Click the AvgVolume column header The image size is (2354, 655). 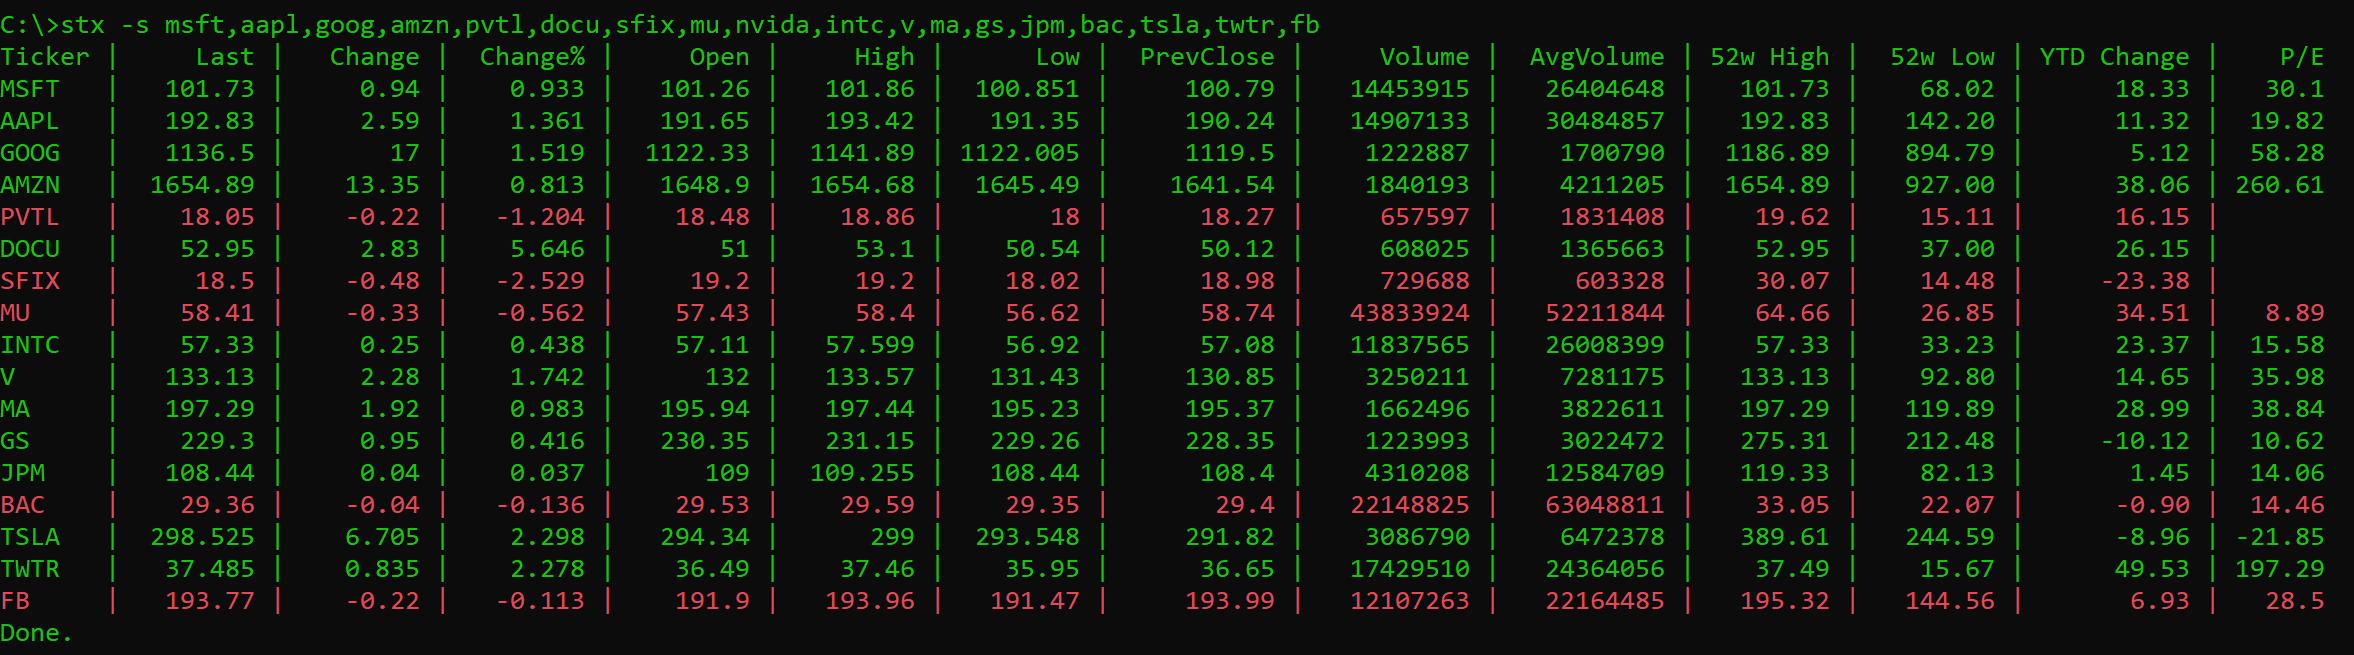(x=1597, y=57)
